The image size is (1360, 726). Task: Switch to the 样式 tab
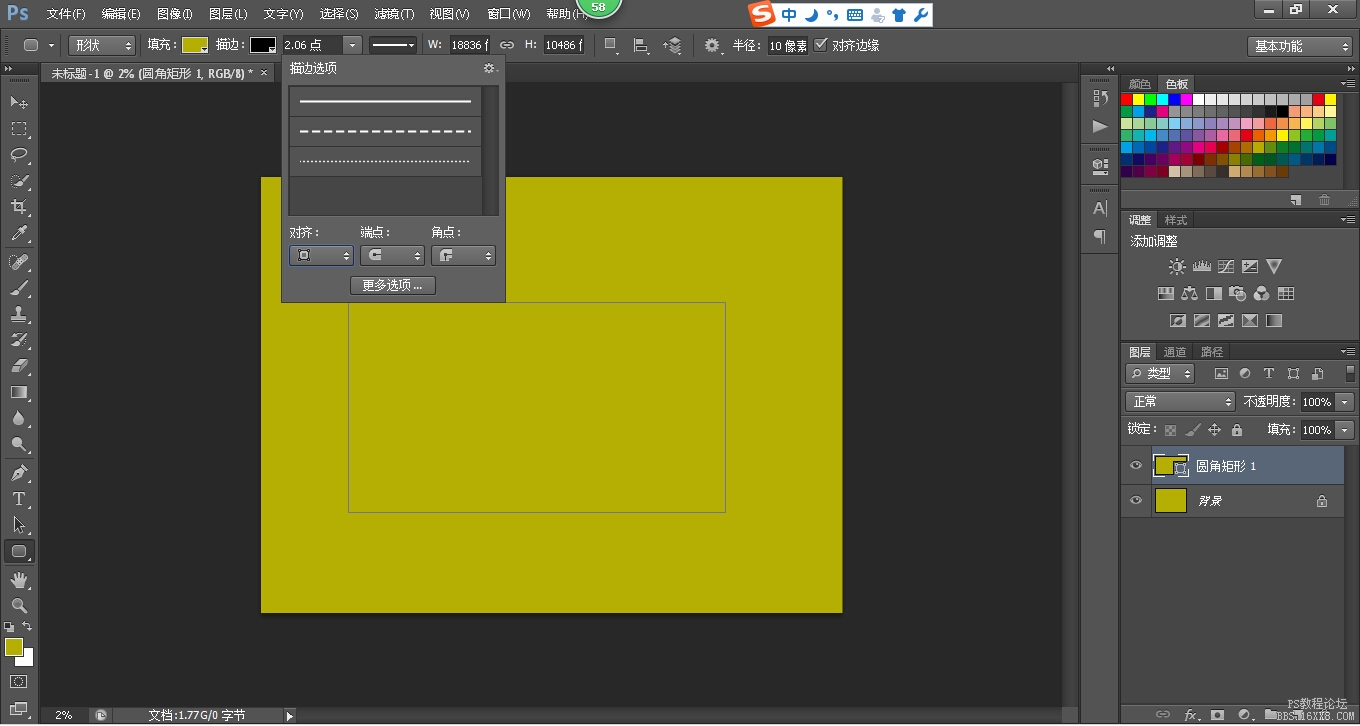coord(1176,220)
